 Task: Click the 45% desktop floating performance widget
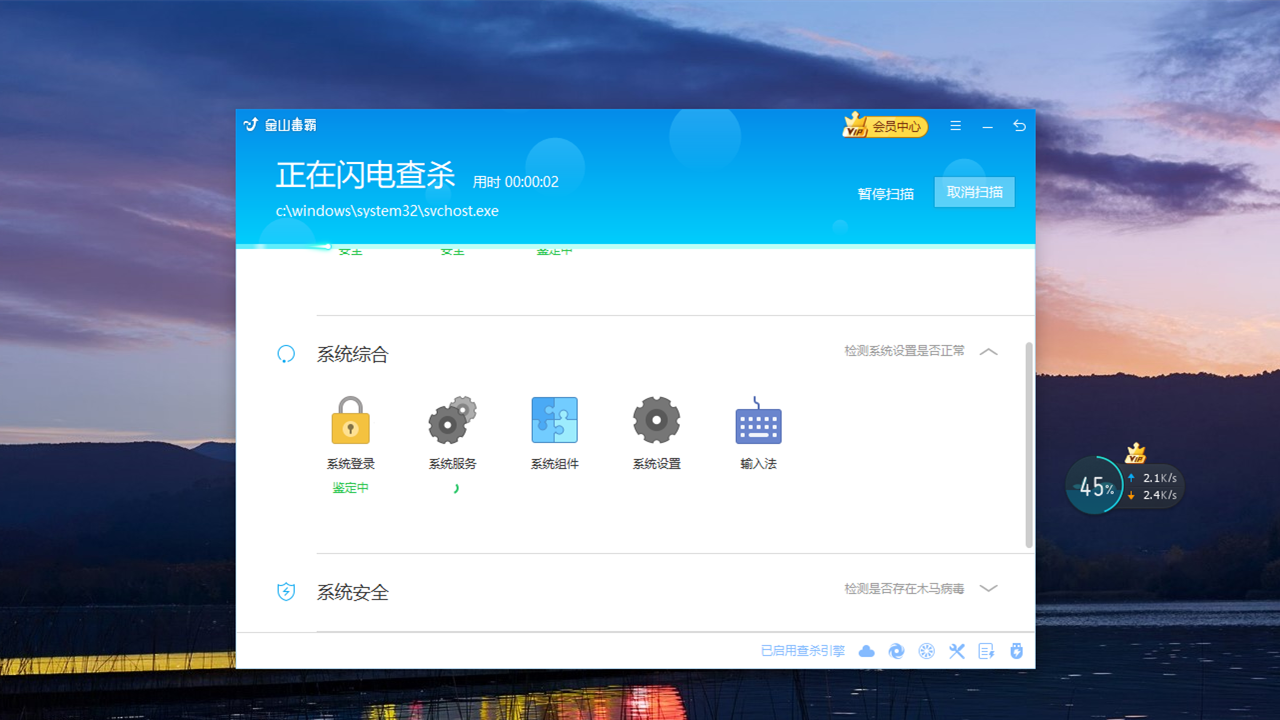1095,486
